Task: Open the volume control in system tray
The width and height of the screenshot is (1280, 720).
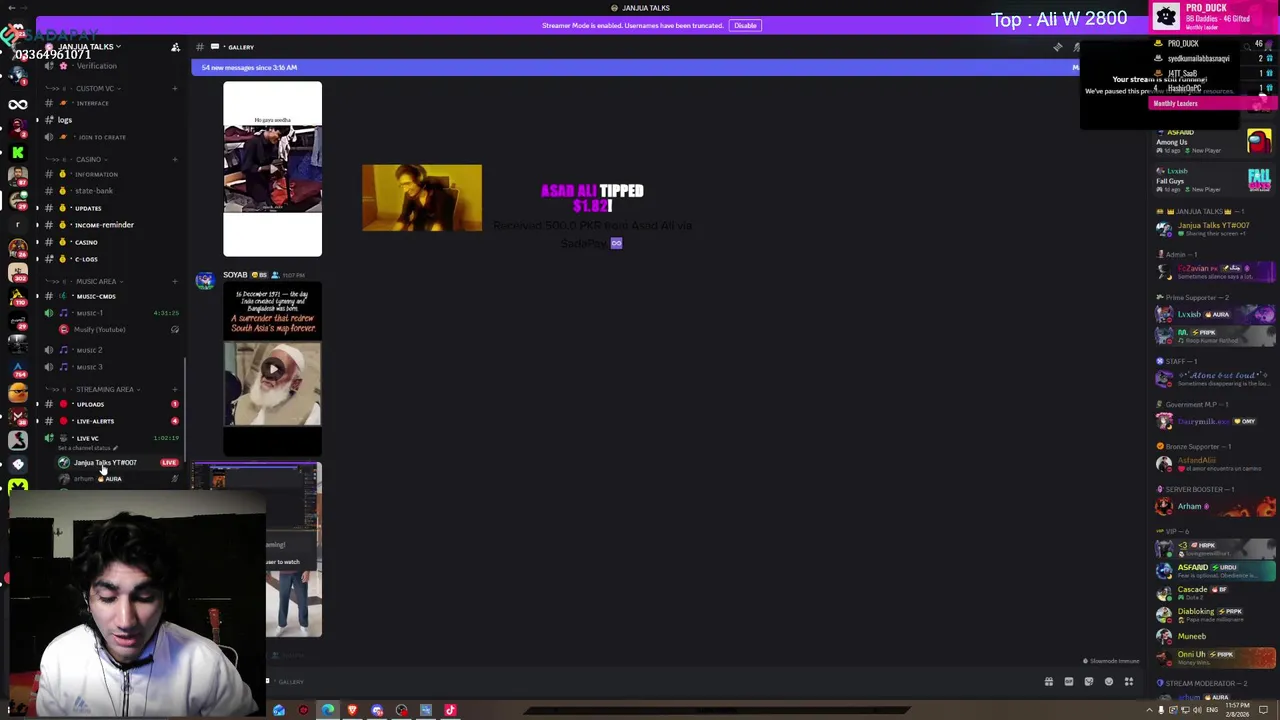Action: (1197, 711)
